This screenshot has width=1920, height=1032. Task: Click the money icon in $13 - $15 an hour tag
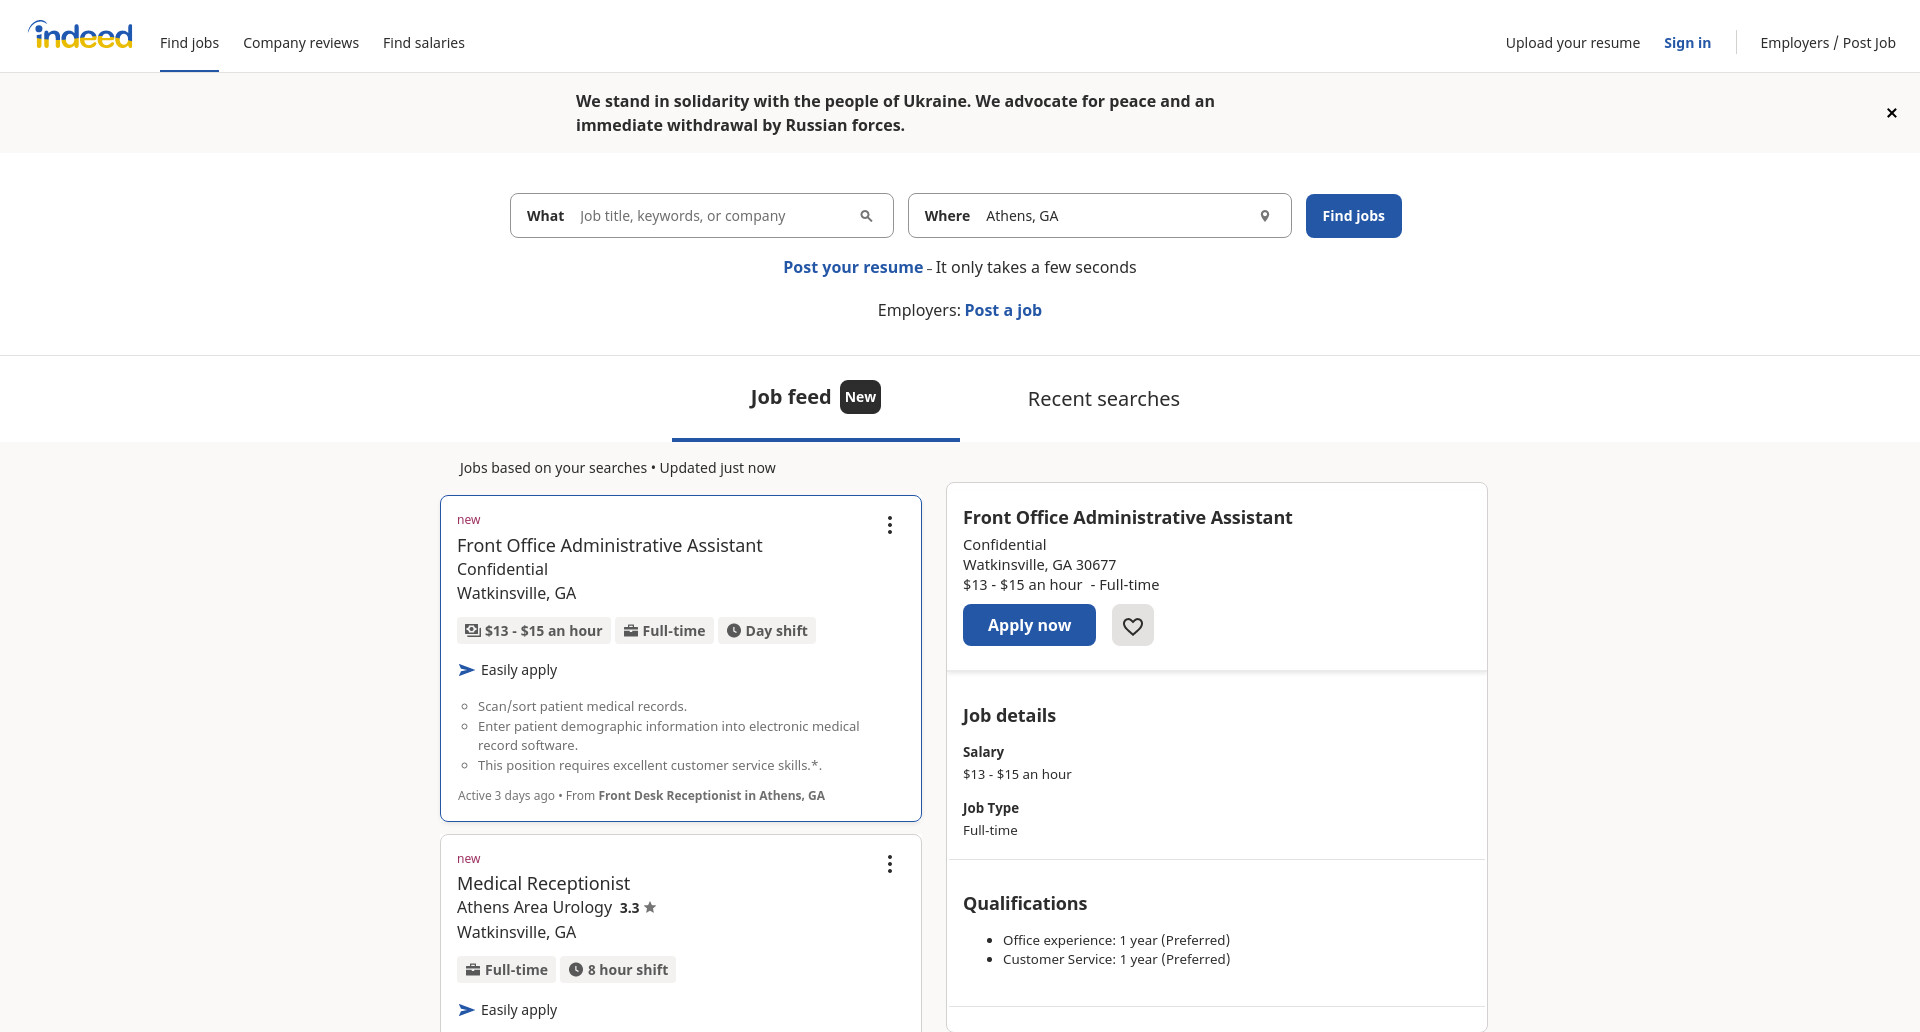472,631
